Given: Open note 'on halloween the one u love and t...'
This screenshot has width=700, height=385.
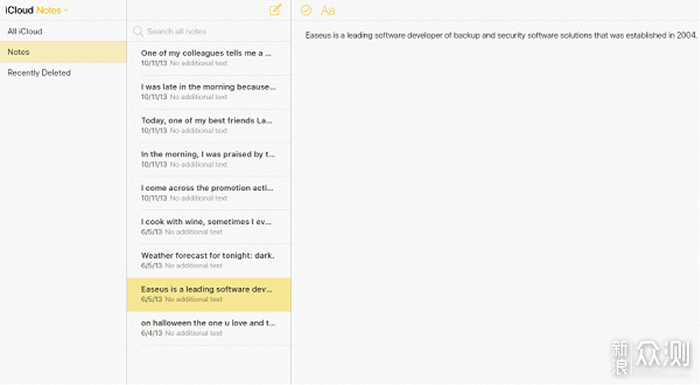Looking at the screenshot, I should click(x=209, y=328).
